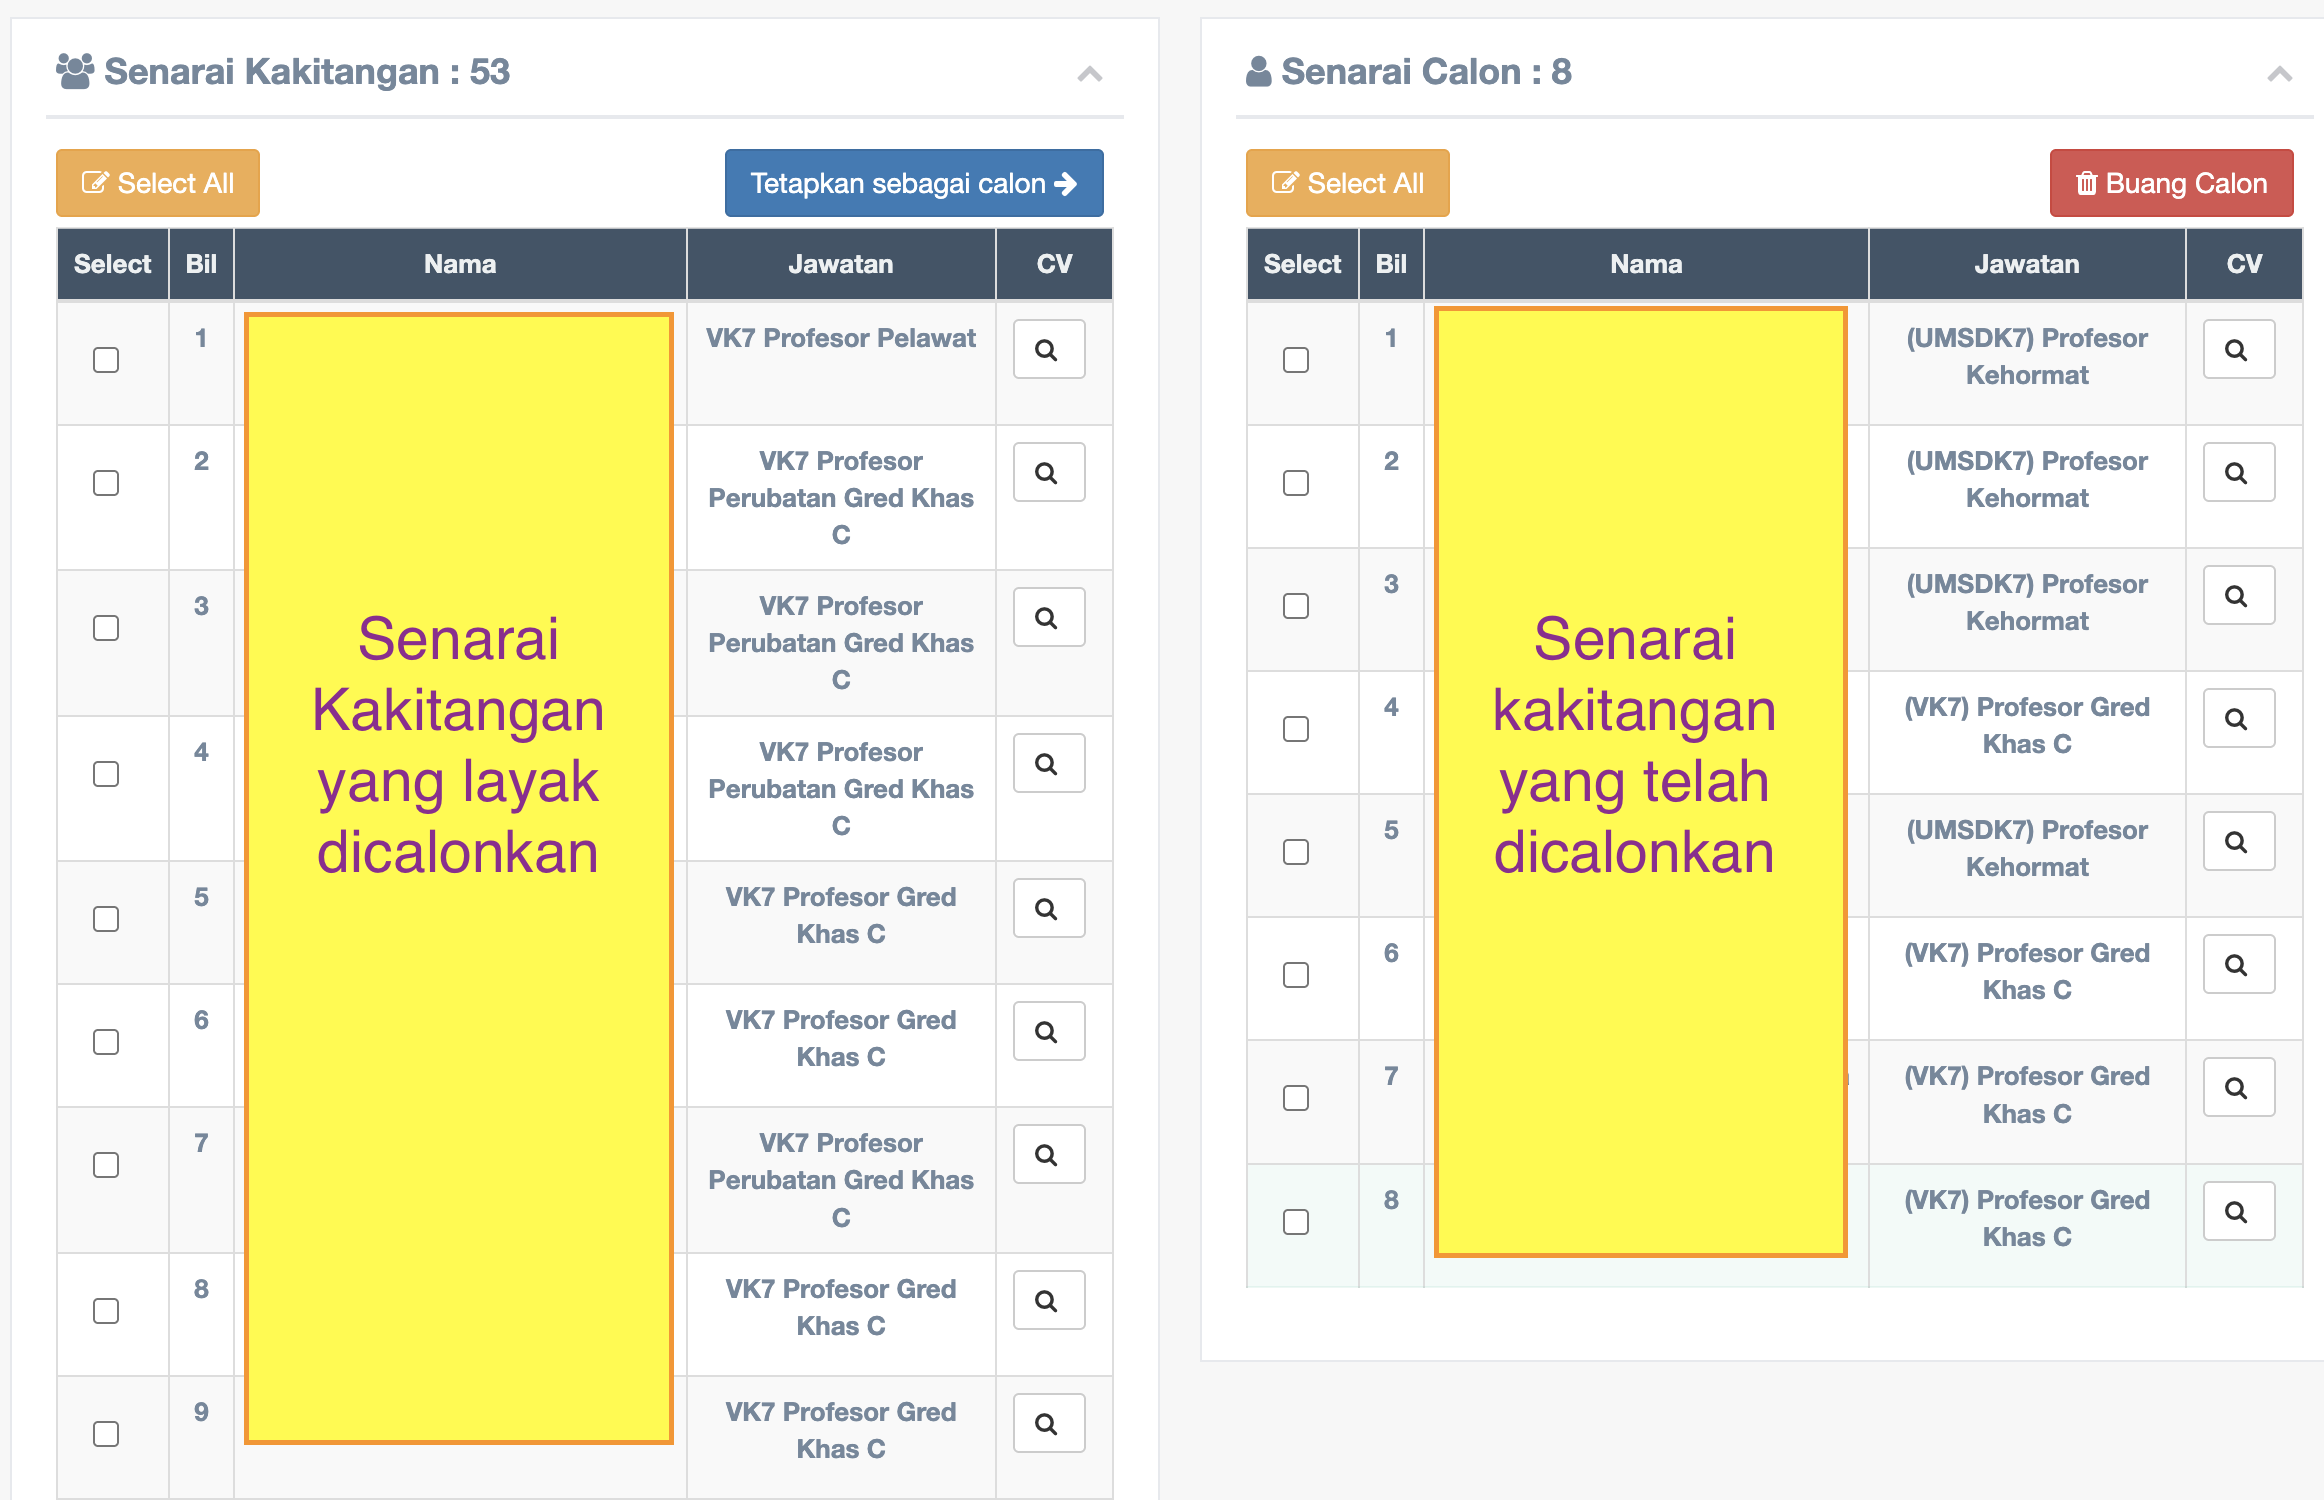Click Jawatan column header in Calon table
Image resolution: width=2324 pixels, height=1500 pixels.
tap(2026, 264)
